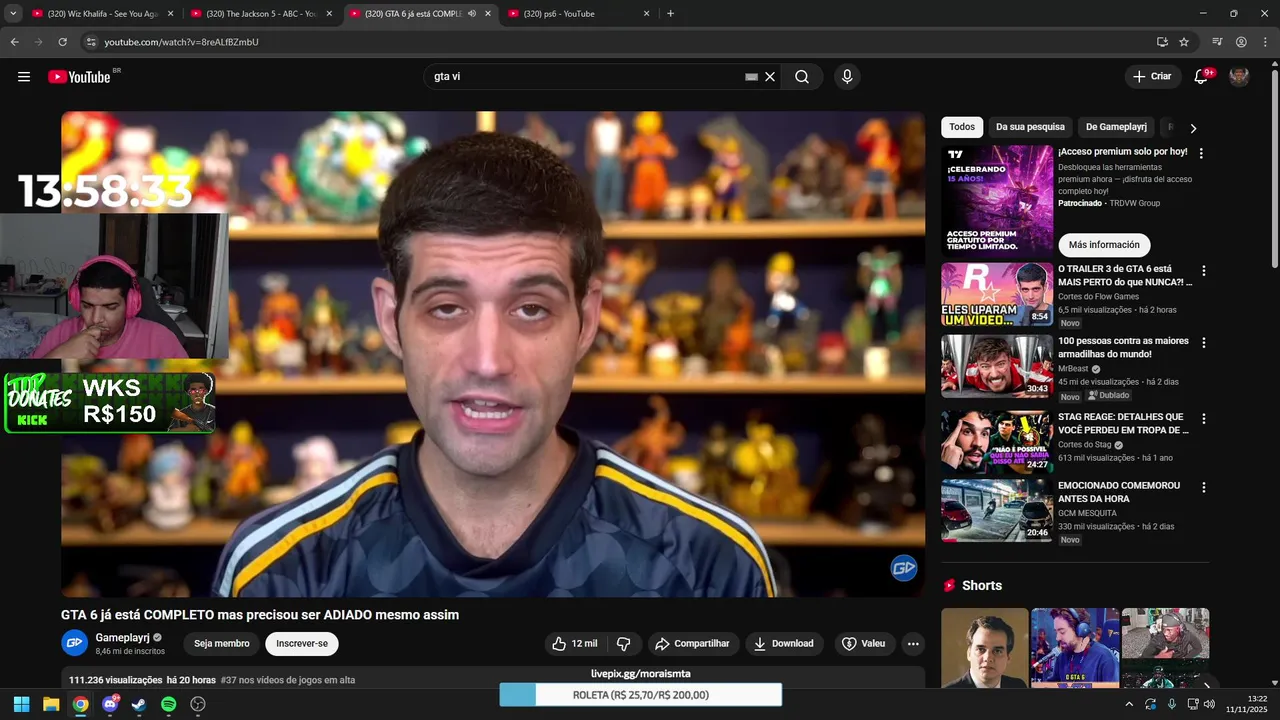Open options for EMOCIONADO COMEMOROU video
The image size is (1280, 720).
coord(1204,488)
